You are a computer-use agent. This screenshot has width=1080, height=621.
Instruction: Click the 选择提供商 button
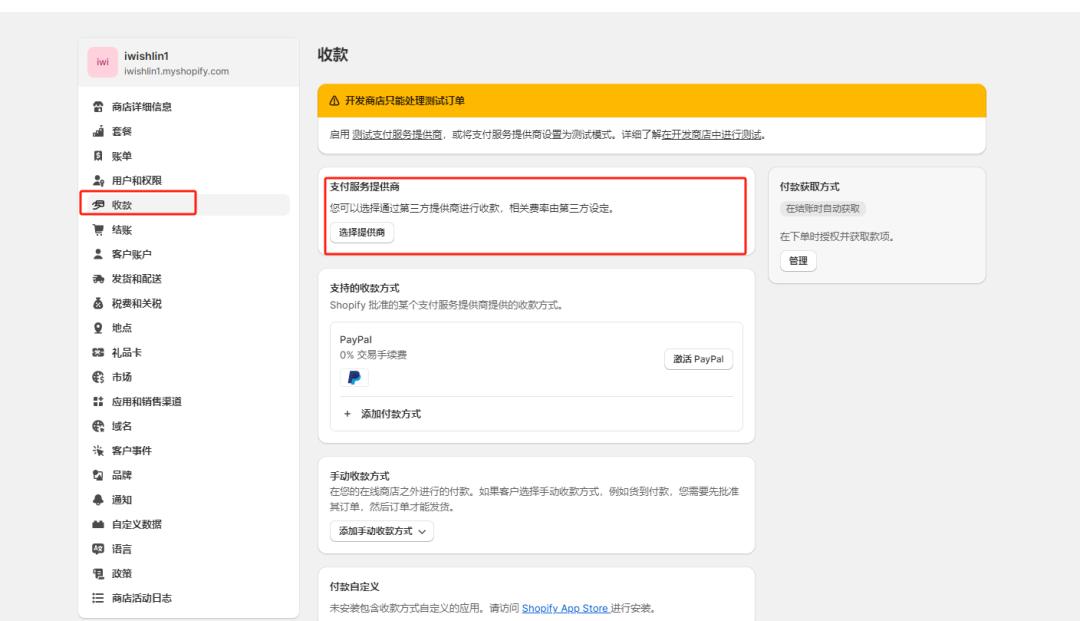coord(362,233)
